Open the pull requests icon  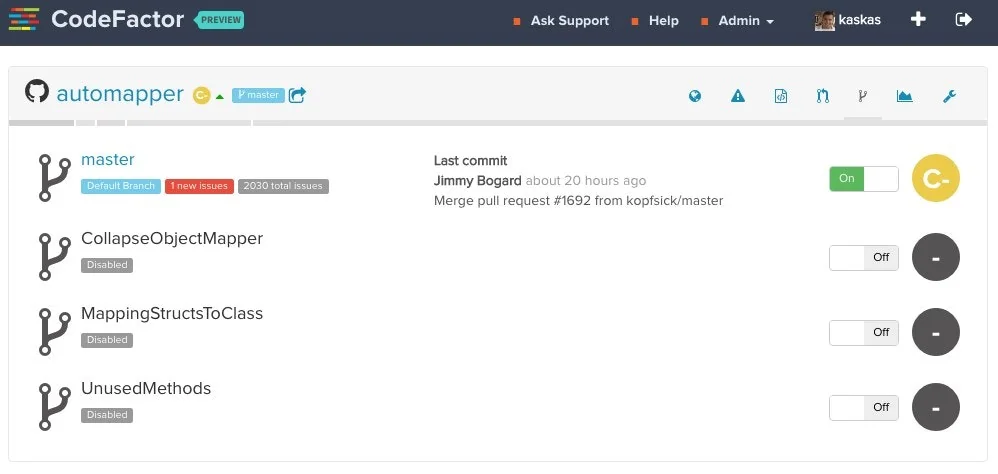pyautogui.click(x=822, y=96)
